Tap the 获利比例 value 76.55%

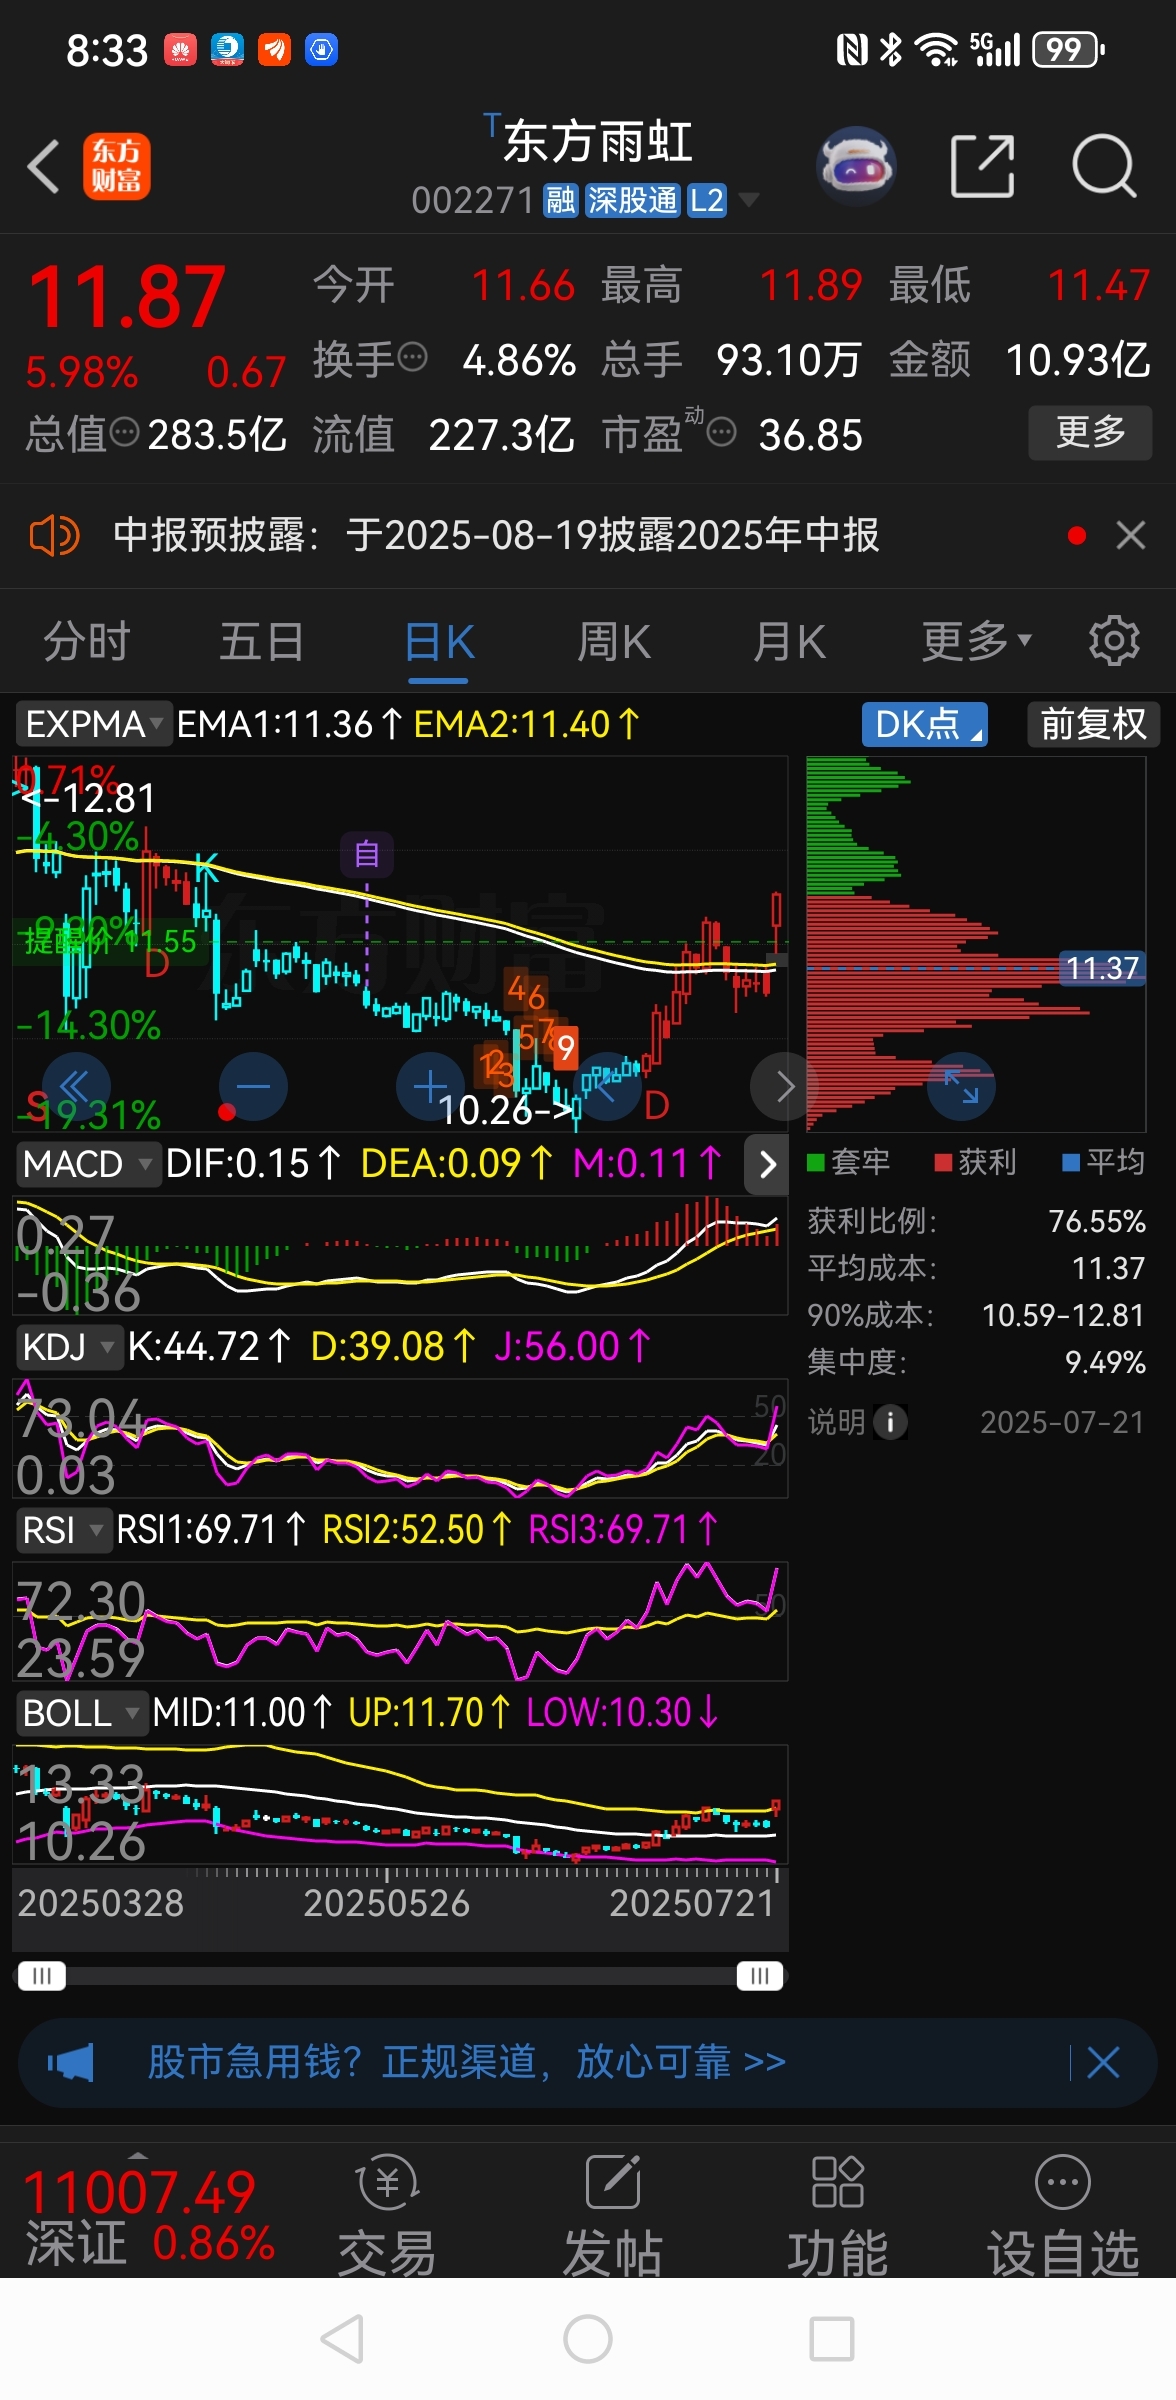pos(1096,1221)
